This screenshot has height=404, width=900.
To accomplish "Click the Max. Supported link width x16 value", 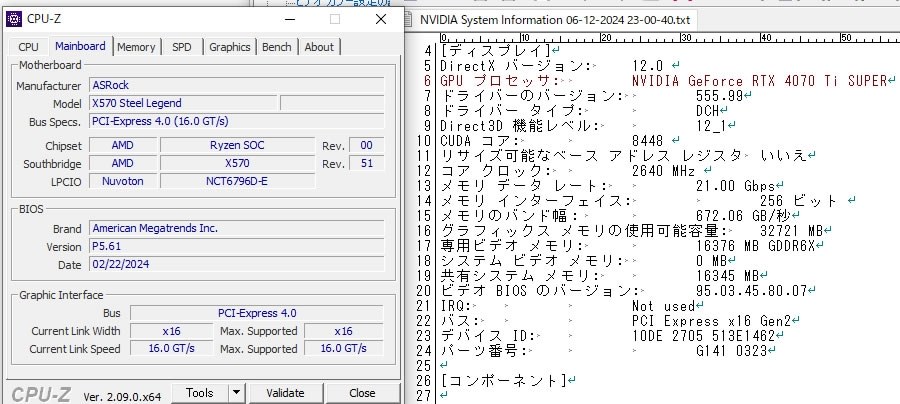I will 343,331.
